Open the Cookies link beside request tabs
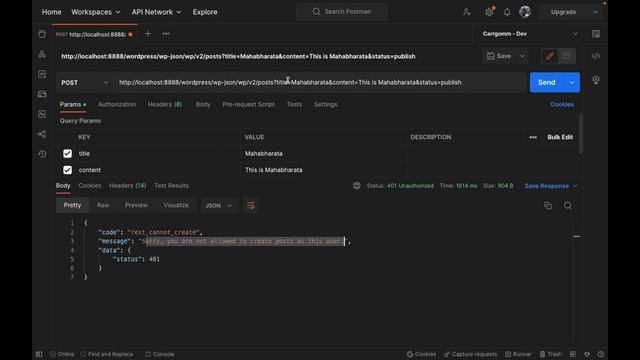The width and height of the screenshot is (640, 360). 562,104
